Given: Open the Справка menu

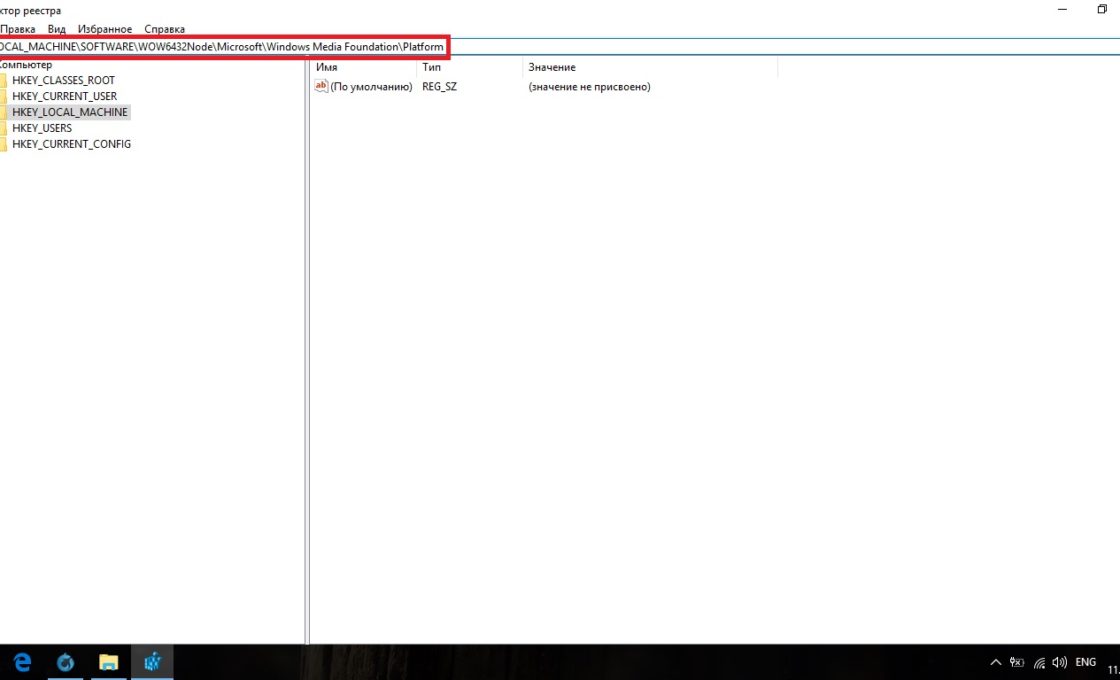Looking at the screenshot, I should point(164,29).
